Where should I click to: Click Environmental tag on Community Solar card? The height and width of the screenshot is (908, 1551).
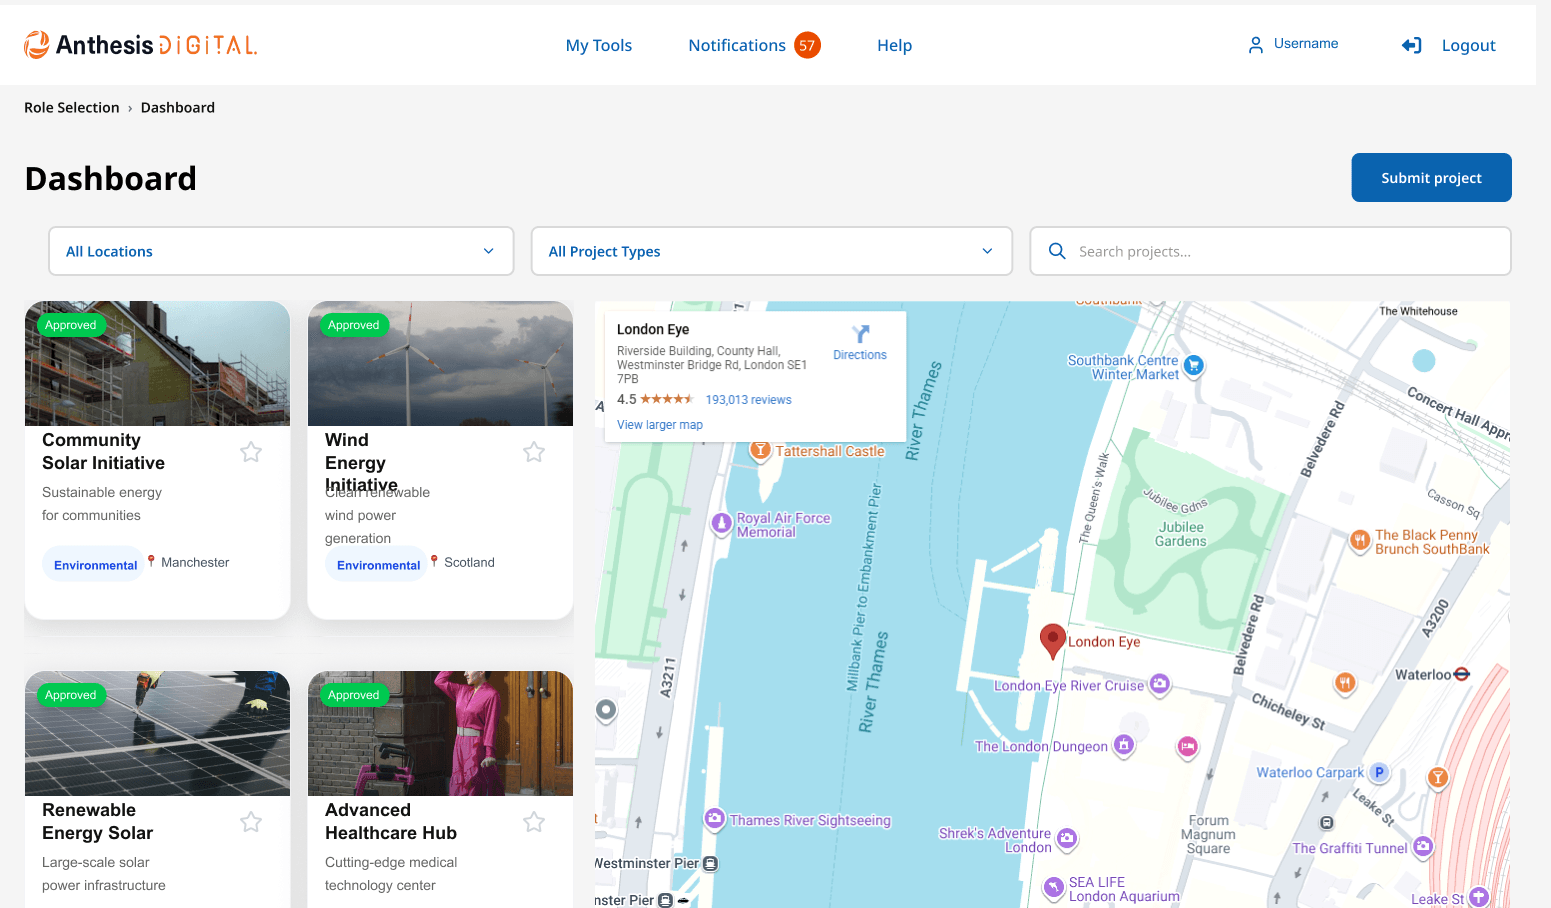point(95,565)
